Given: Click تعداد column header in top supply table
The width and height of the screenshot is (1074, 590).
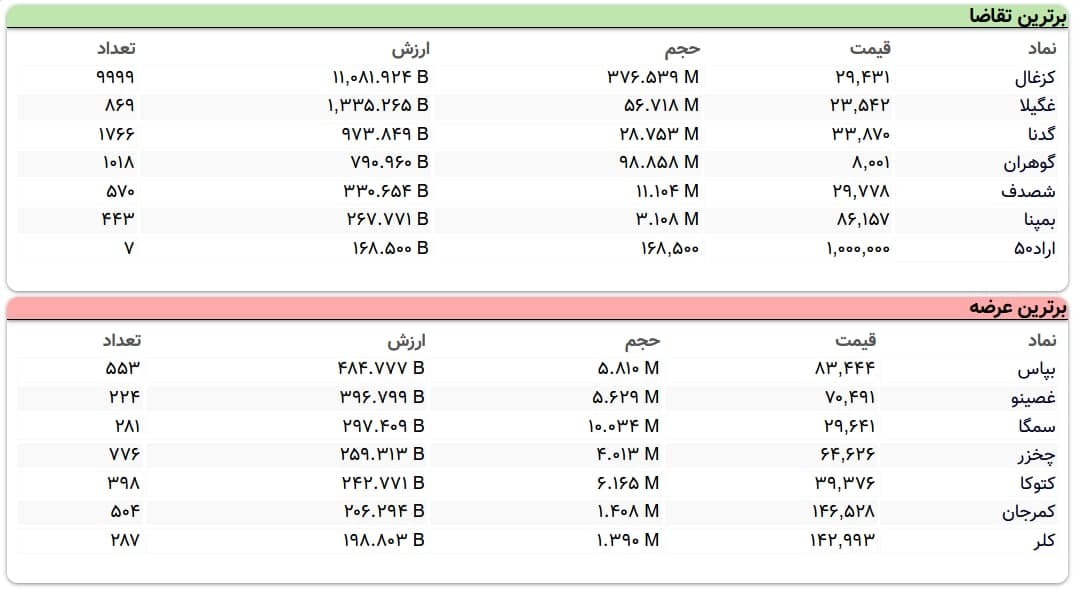Looking at the screenshot, I should 120,341.
